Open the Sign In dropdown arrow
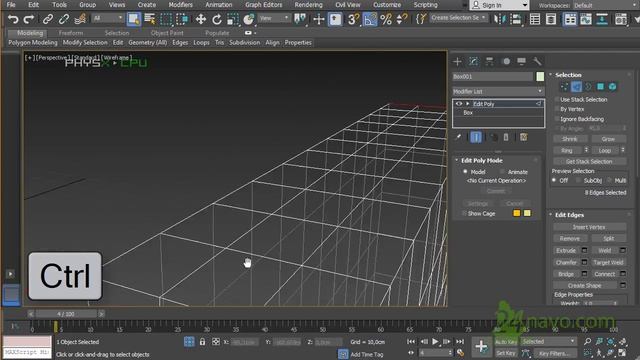The width and height of the screenshot is (640, 360). point(525,5)
